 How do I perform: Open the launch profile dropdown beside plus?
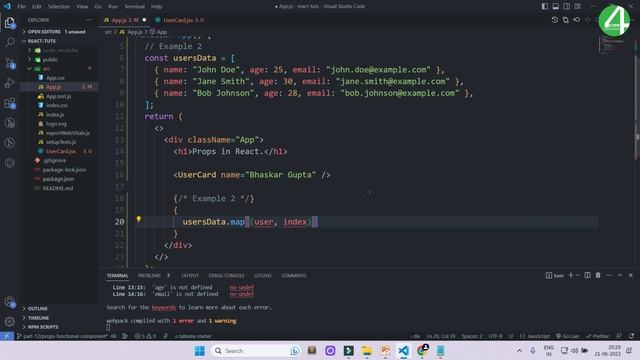point(578,276)
